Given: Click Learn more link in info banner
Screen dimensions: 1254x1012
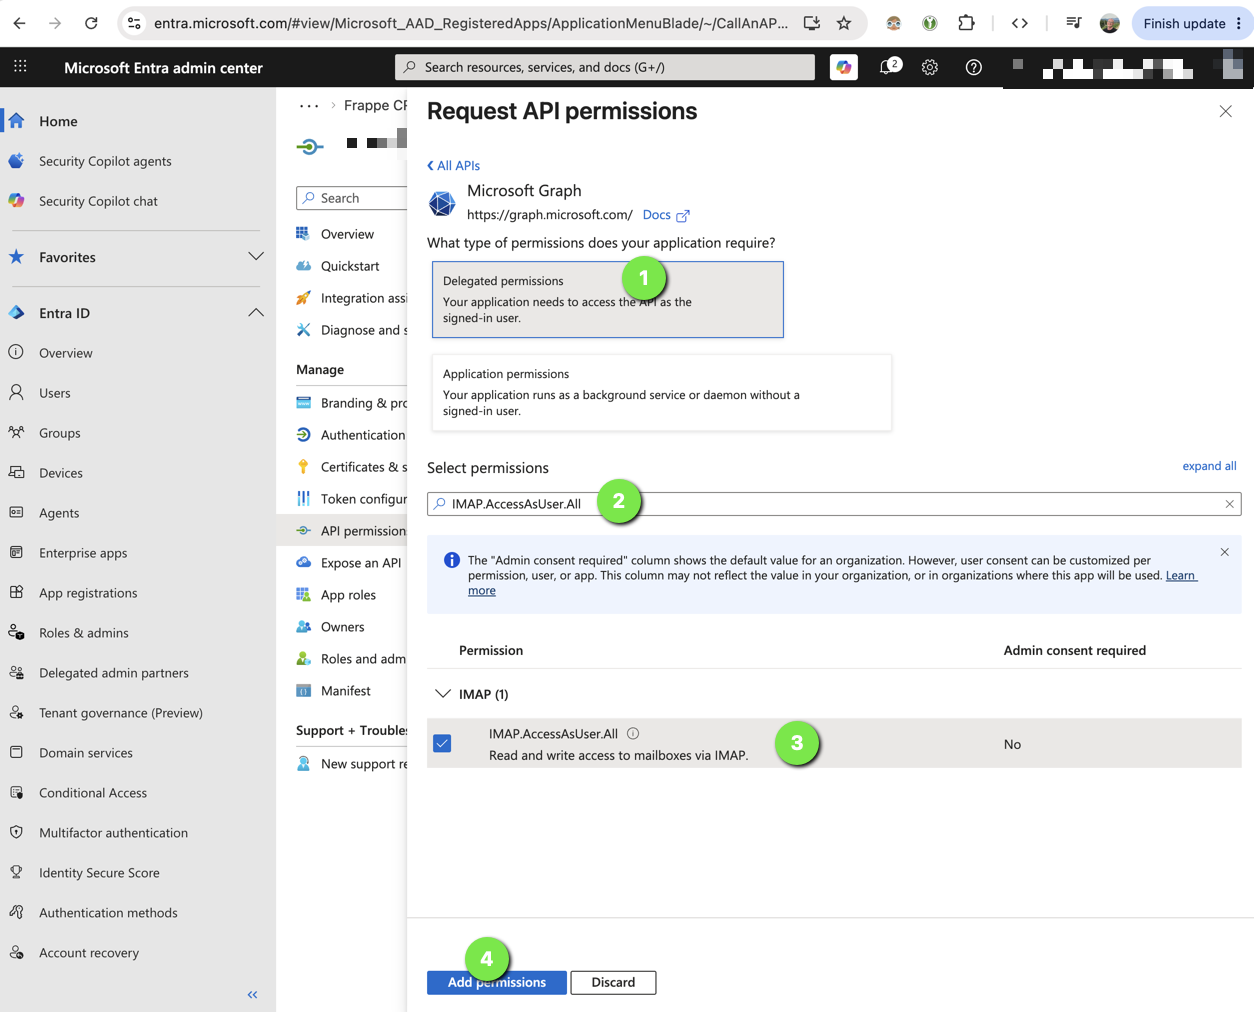Looking at the screenshot, I should click(1181, 575).
